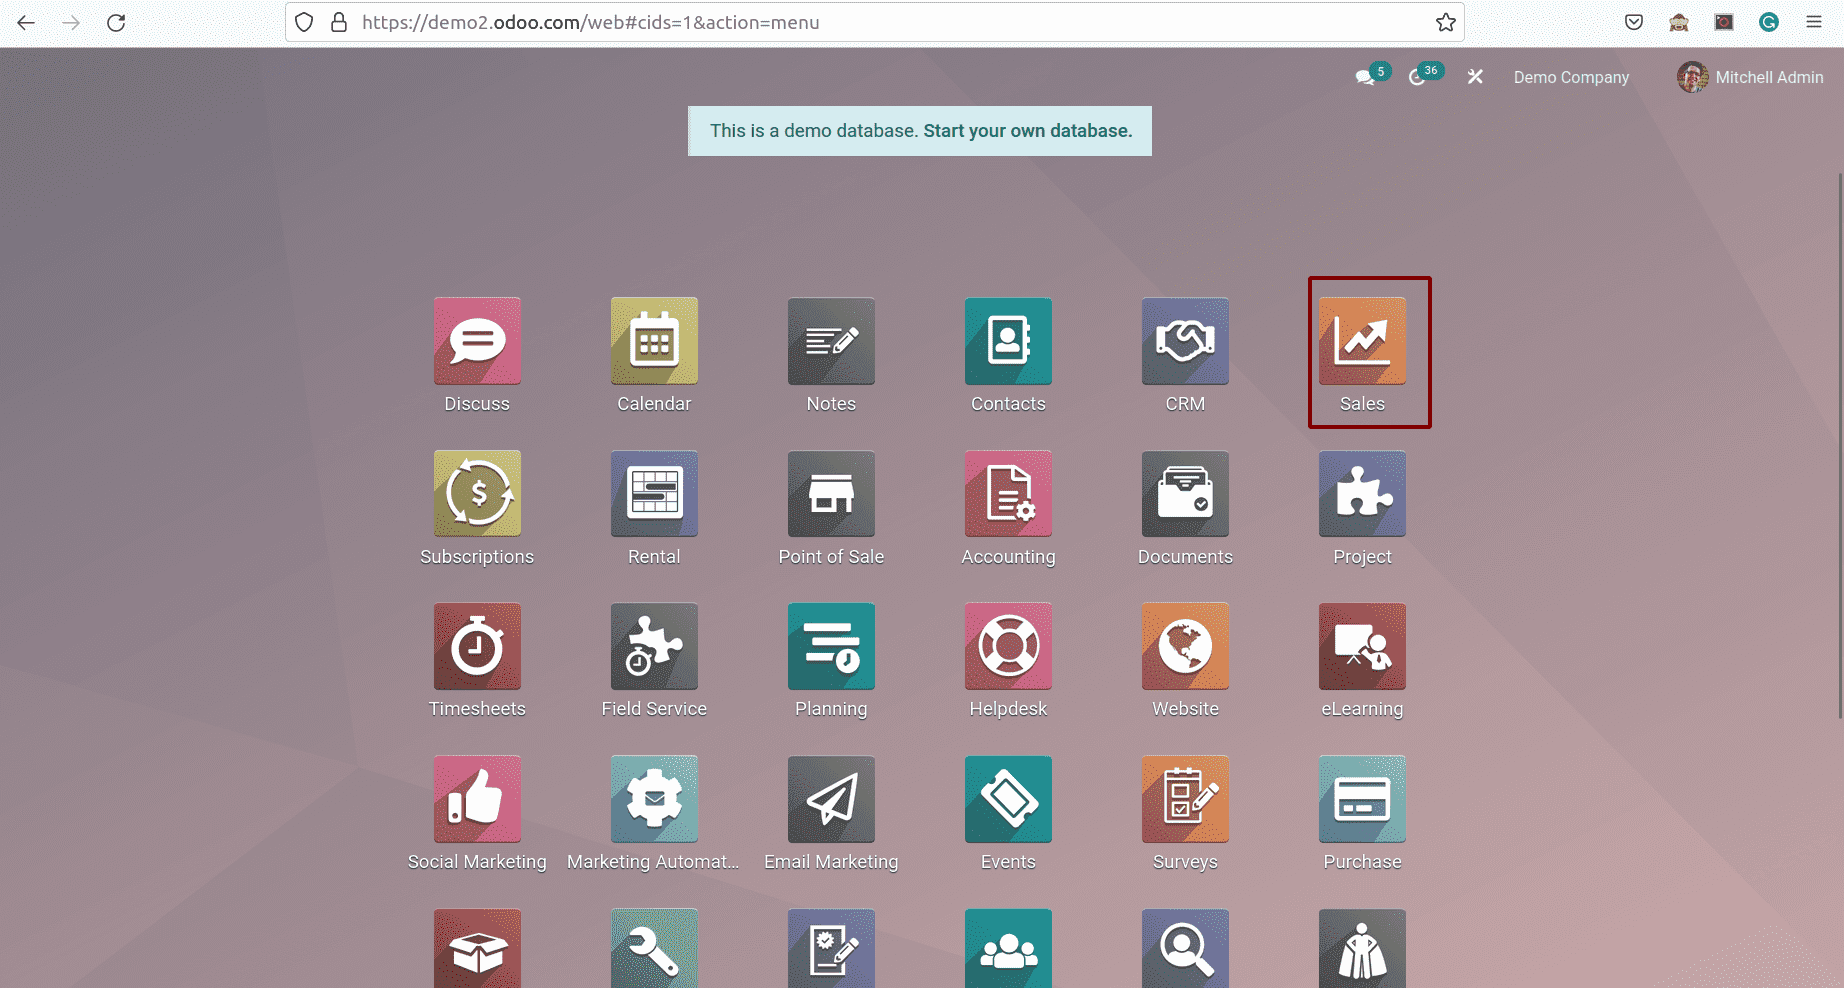Open the box Inventory app icon

tap(477, 948)
